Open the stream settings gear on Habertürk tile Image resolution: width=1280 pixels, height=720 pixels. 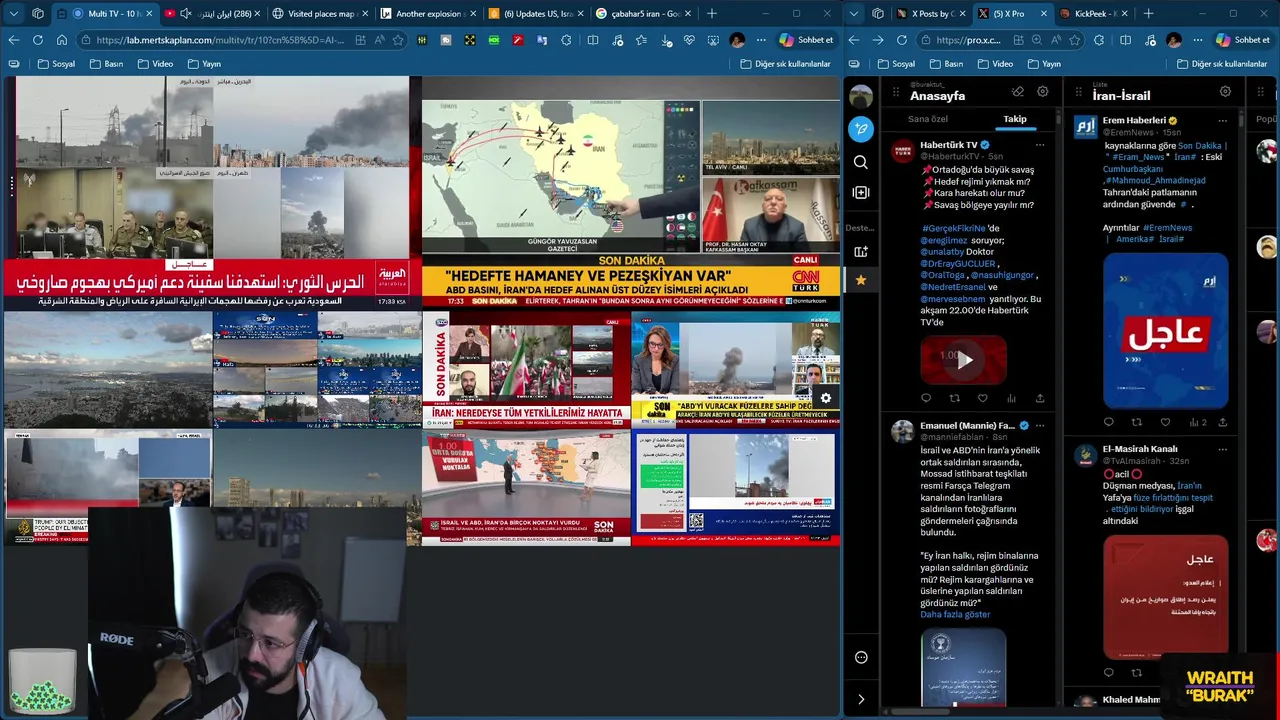tap(825, 398)
